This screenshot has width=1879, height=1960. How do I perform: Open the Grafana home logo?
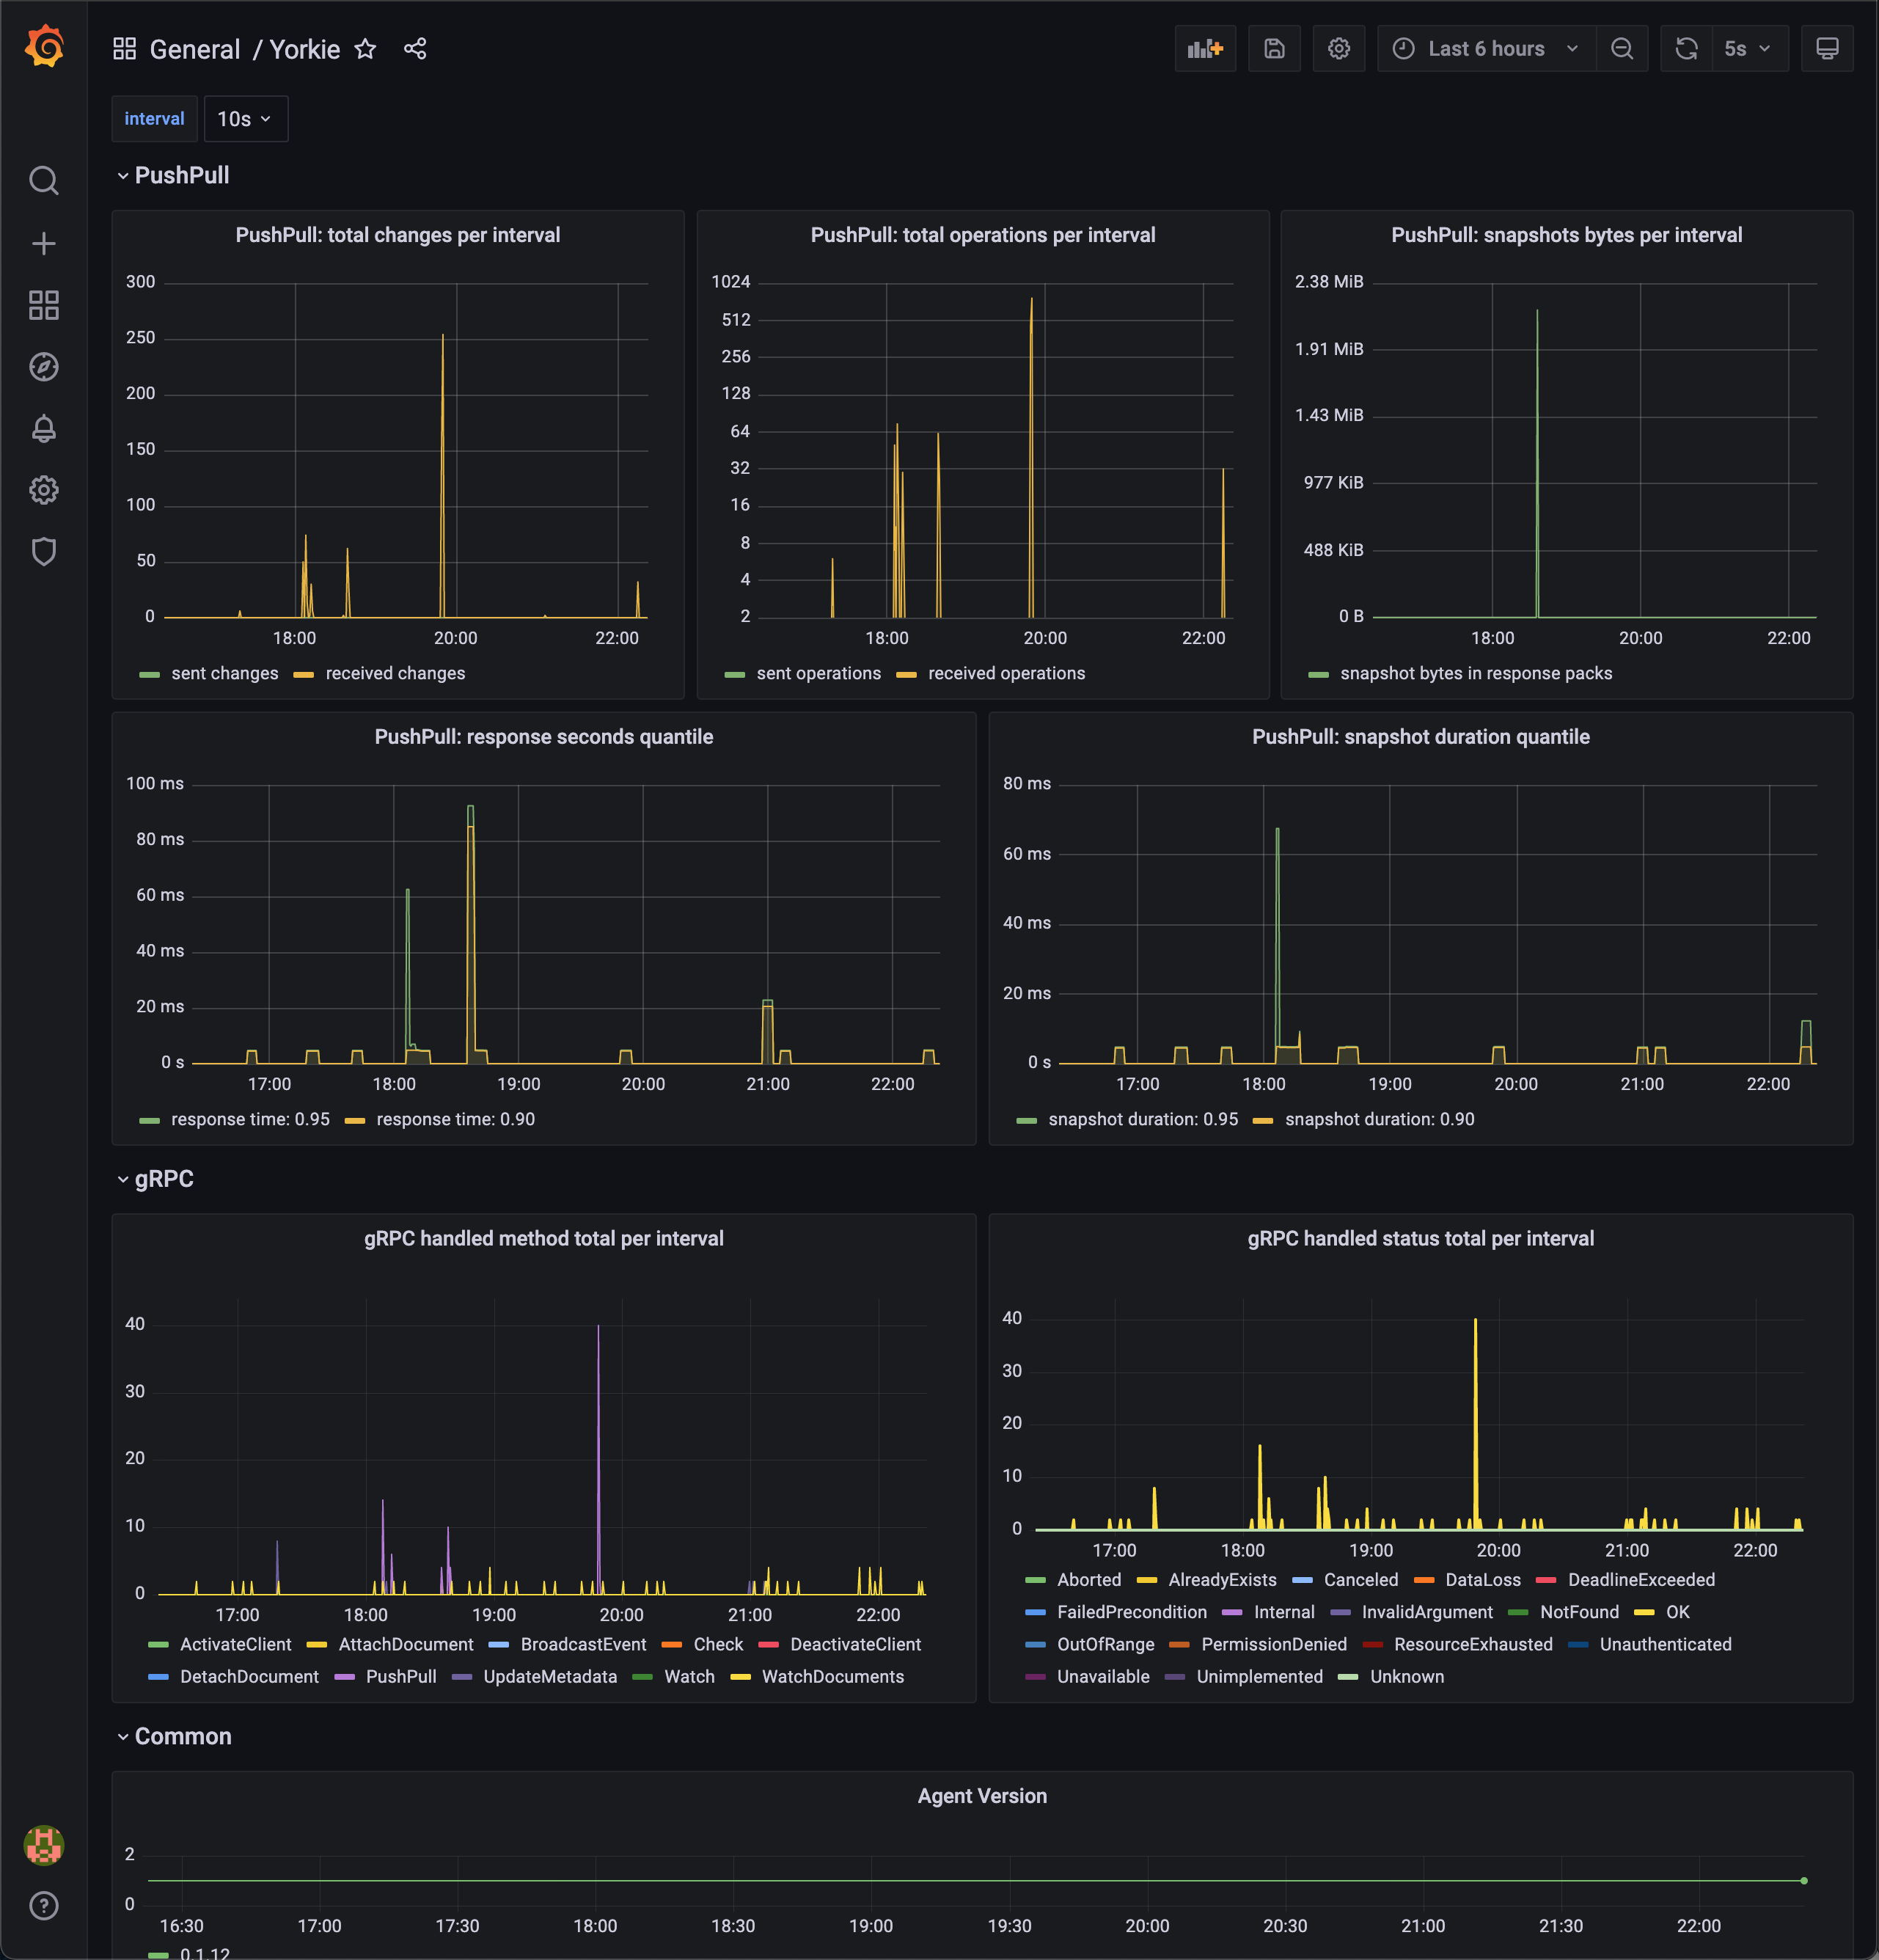pos(44,47)
